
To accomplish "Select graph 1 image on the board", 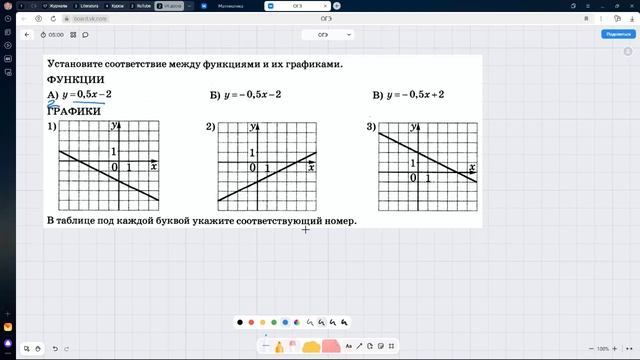I will coord(109,166).
